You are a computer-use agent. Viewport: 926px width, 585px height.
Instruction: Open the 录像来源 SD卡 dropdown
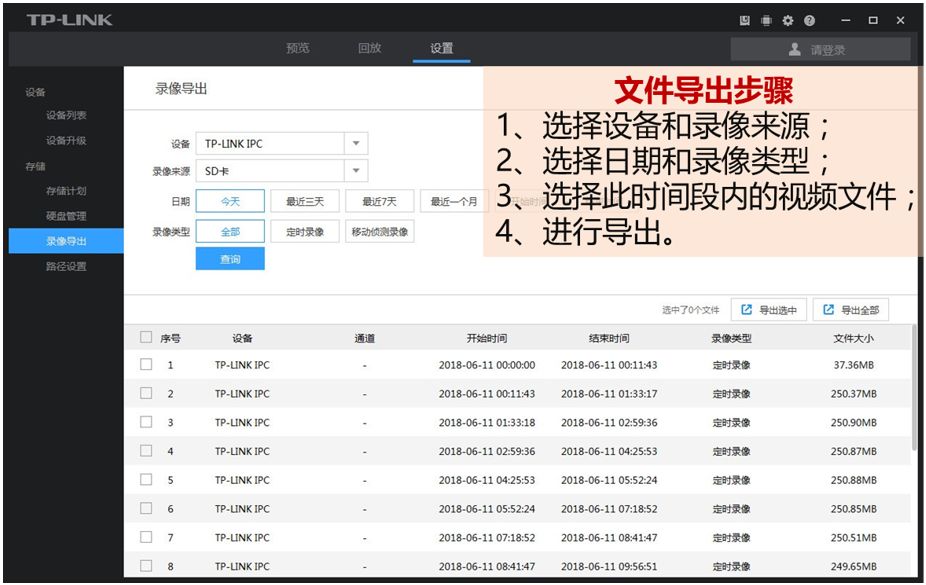point(356,171)
